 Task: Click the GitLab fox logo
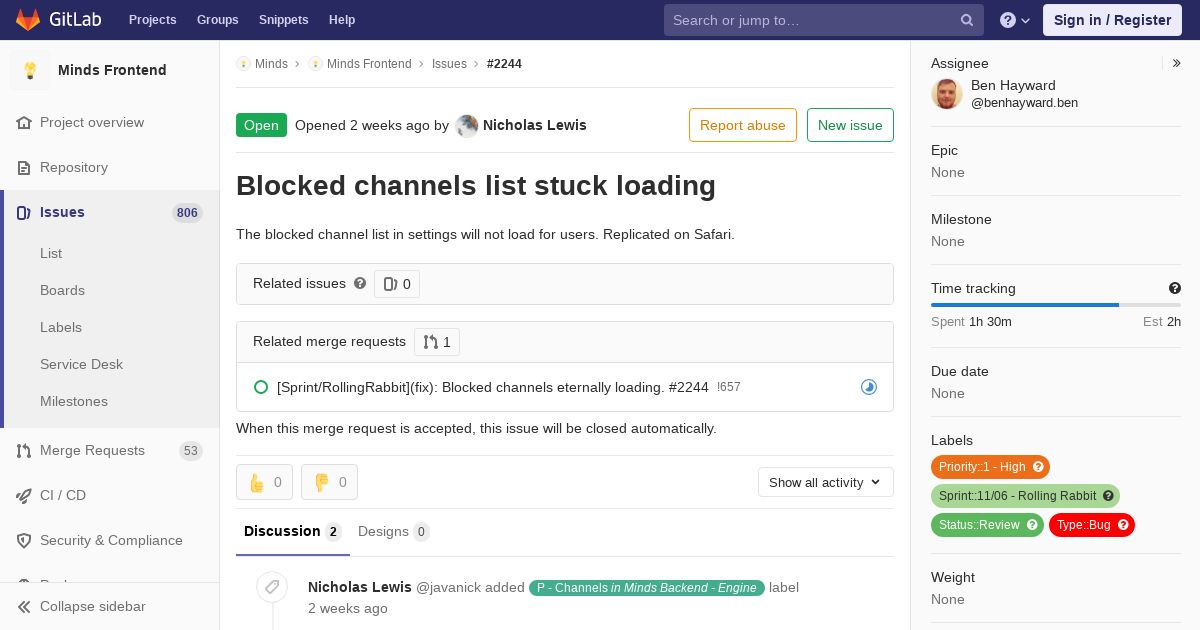pos(28,19)
